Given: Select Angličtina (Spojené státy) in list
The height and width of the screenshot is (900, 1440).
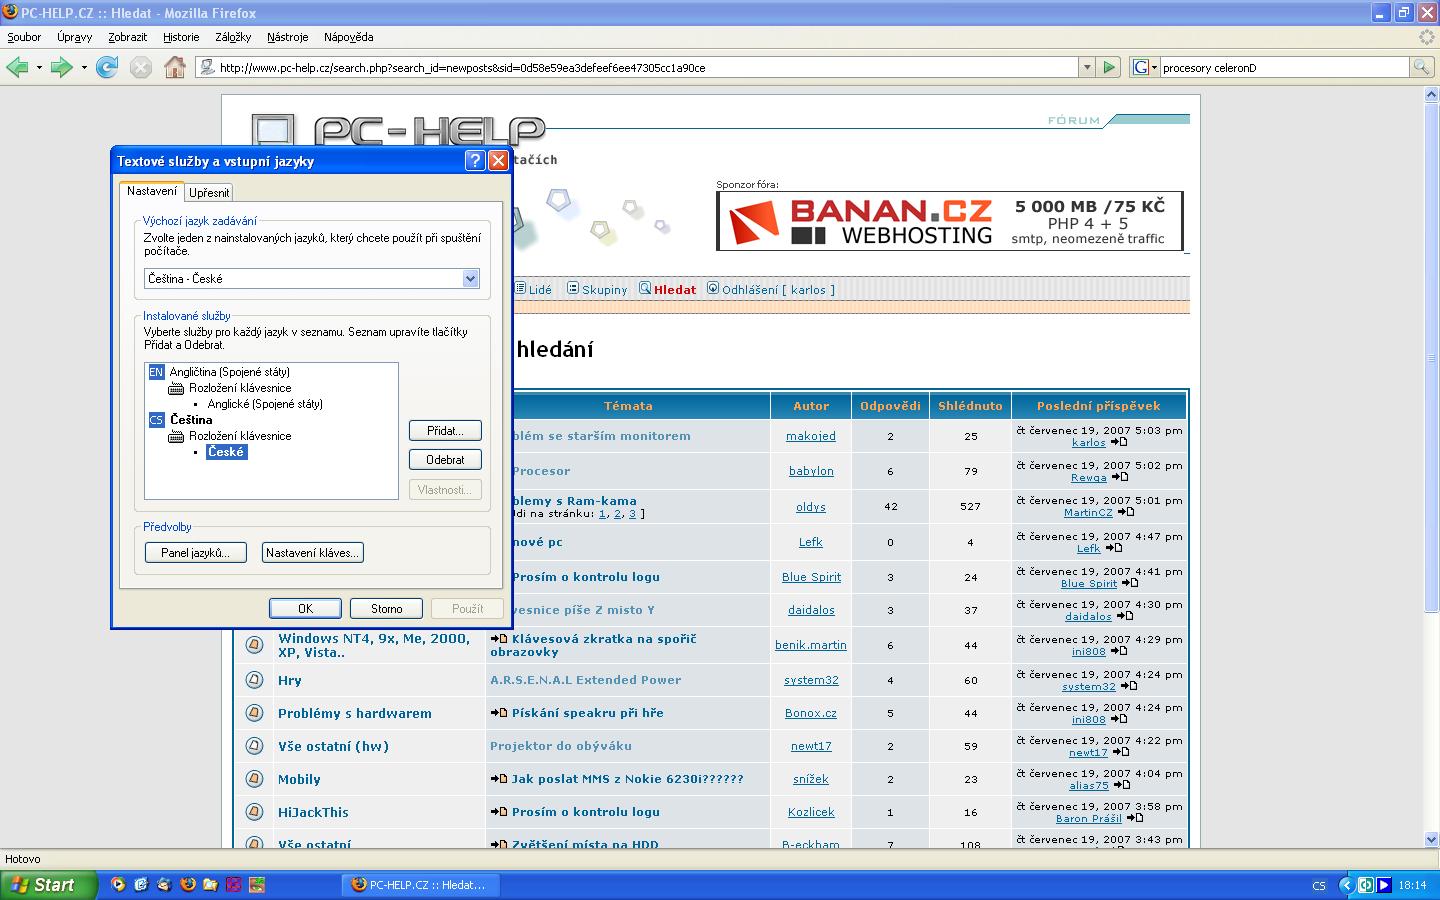Looking at the screenshot, I should tap(229, 372).
